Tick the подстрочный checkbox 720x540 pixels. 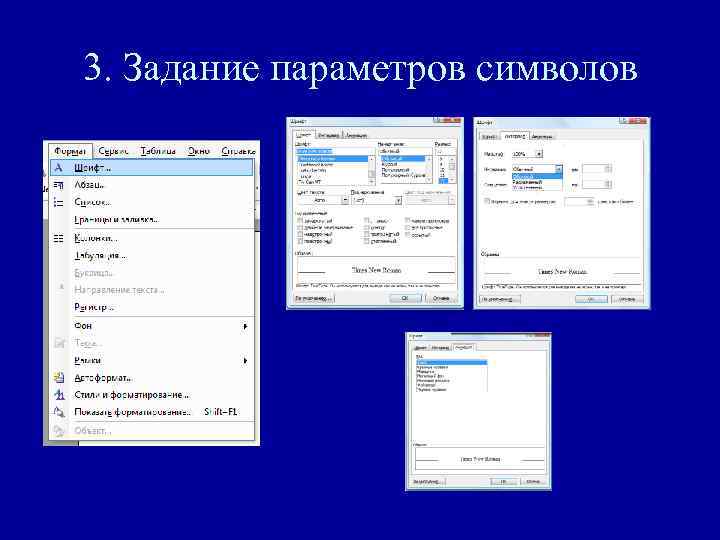point(300,241)
